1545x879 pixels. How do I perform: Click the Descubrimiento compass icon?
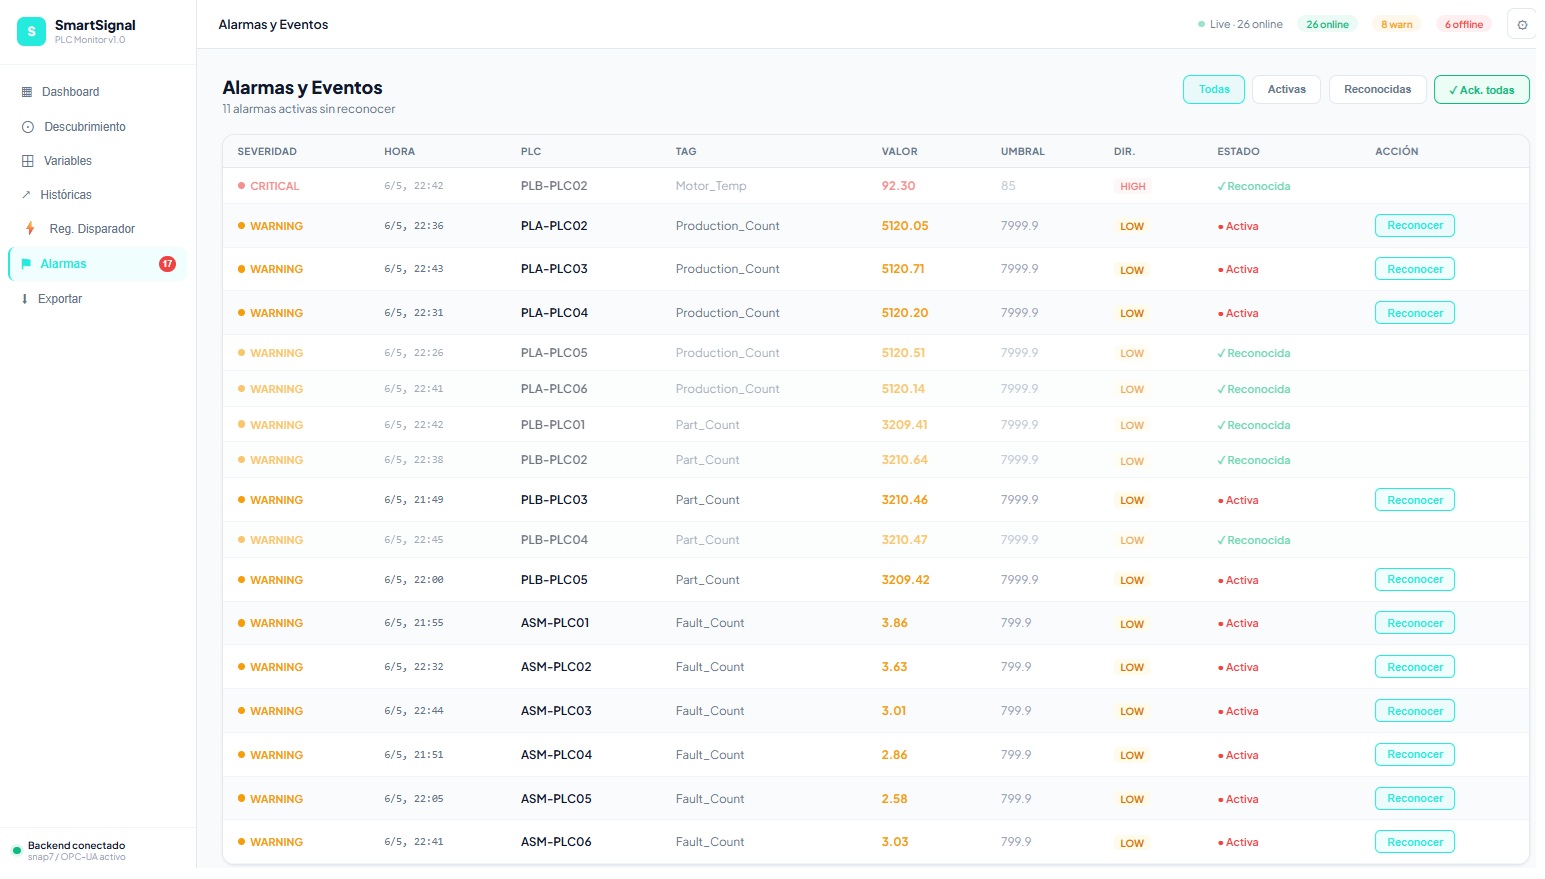point(28,127)
